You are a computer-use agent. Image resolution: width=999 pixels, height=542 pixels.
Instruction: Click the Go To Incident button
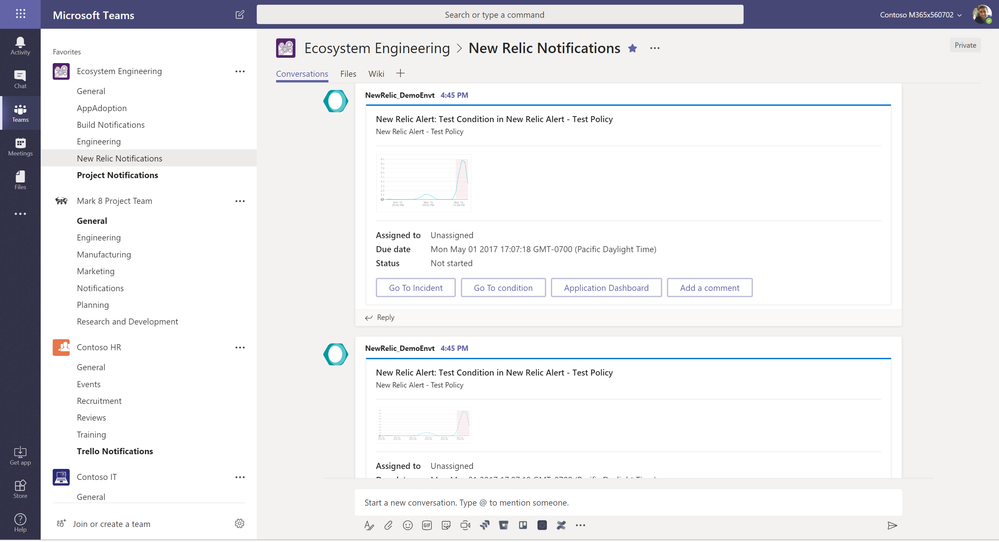(x=415, y=288)
